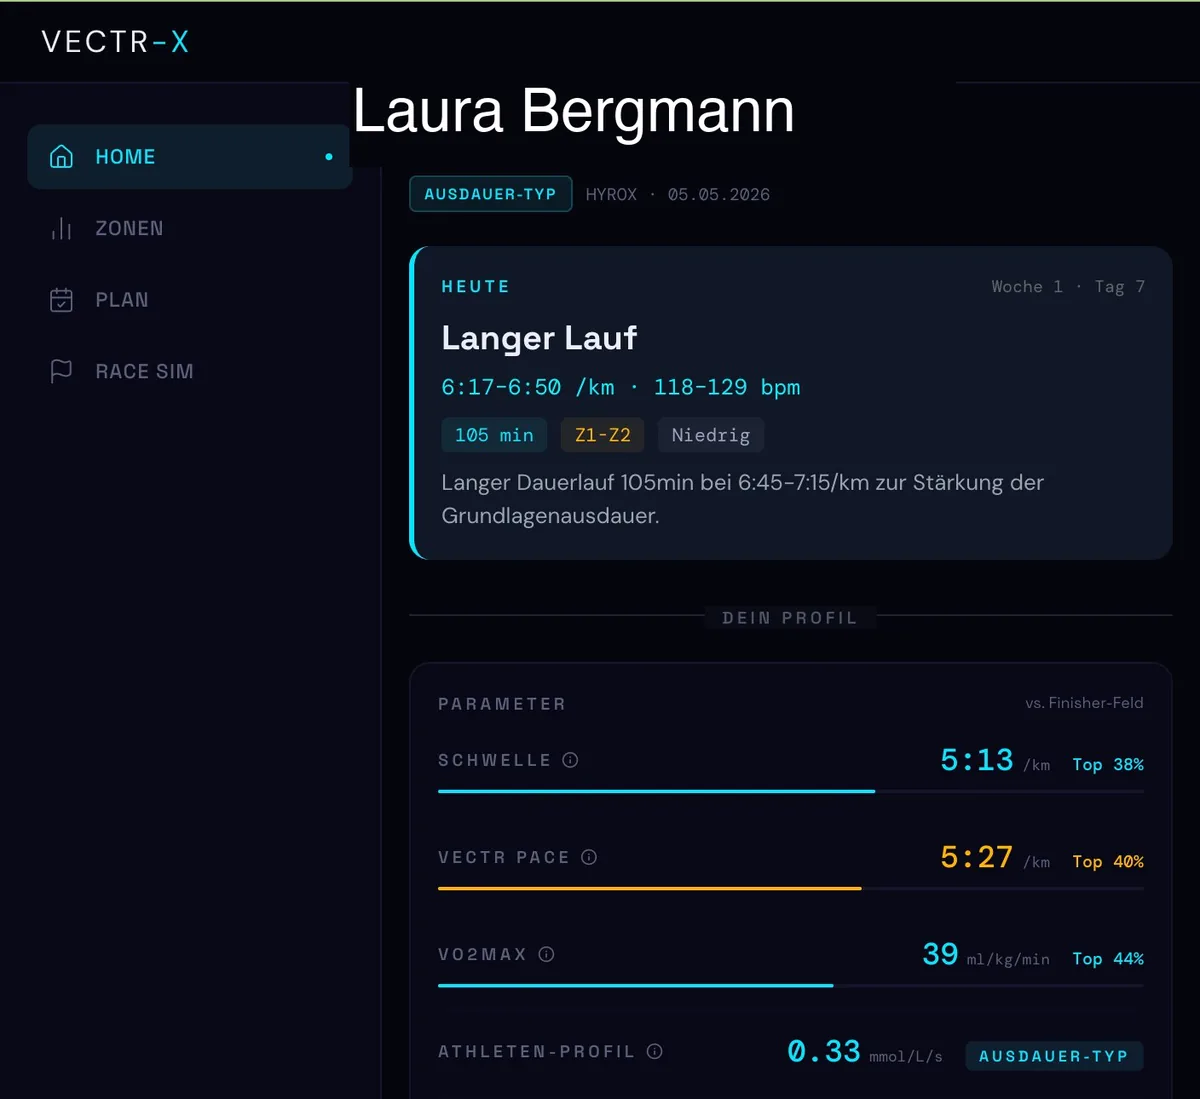Click the Zonen bar chart icon
Image resolution: width=1200 pixels, height=1099 pixels.
(x=61, y=229)
